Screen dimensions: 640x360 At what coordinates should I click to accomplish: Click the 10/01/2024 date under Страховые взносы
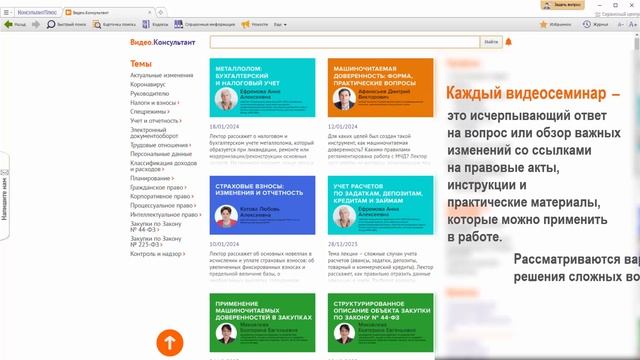pos(224,244)
